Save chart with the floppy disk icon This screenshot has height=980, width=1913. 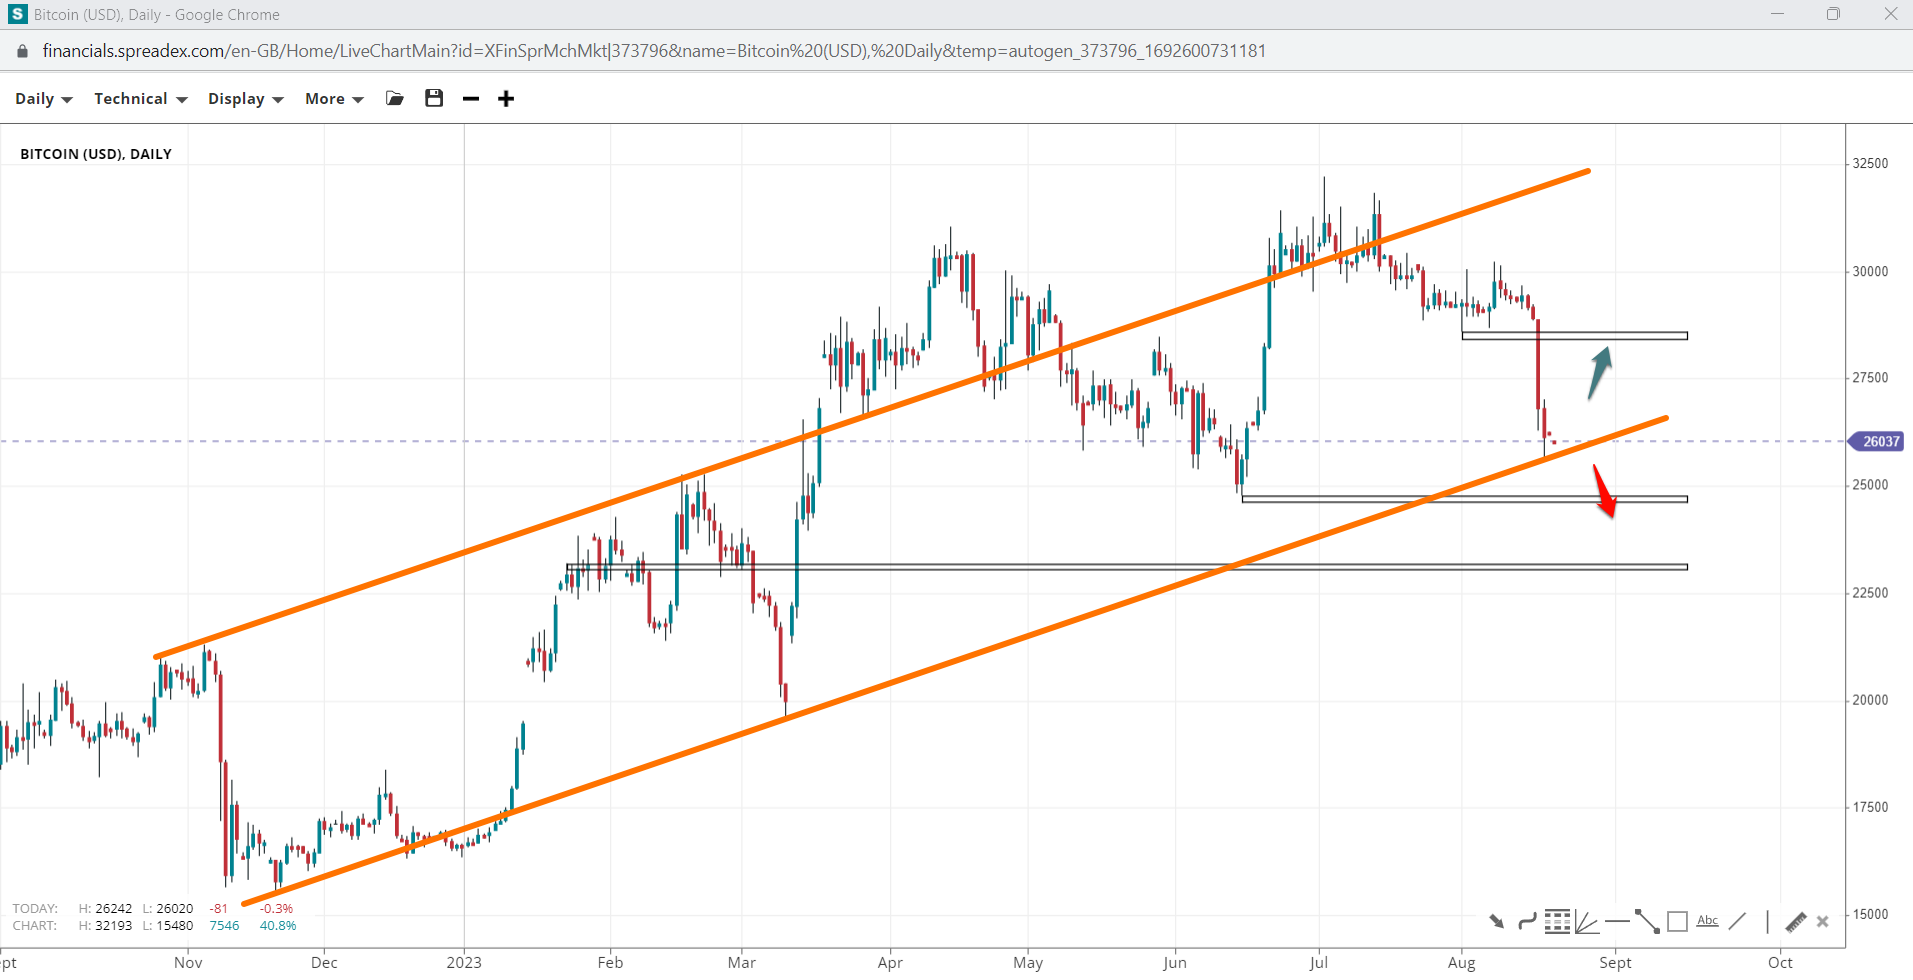click(434, 98)
